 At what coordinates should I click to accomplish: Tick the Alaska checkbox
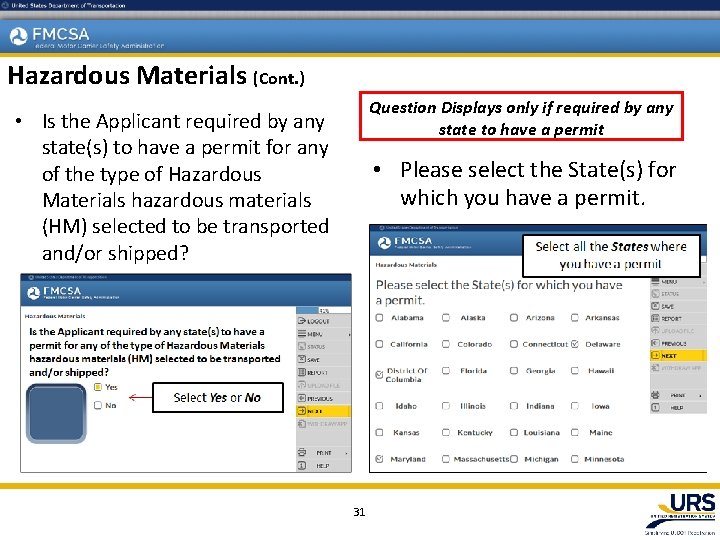(445, 318)
